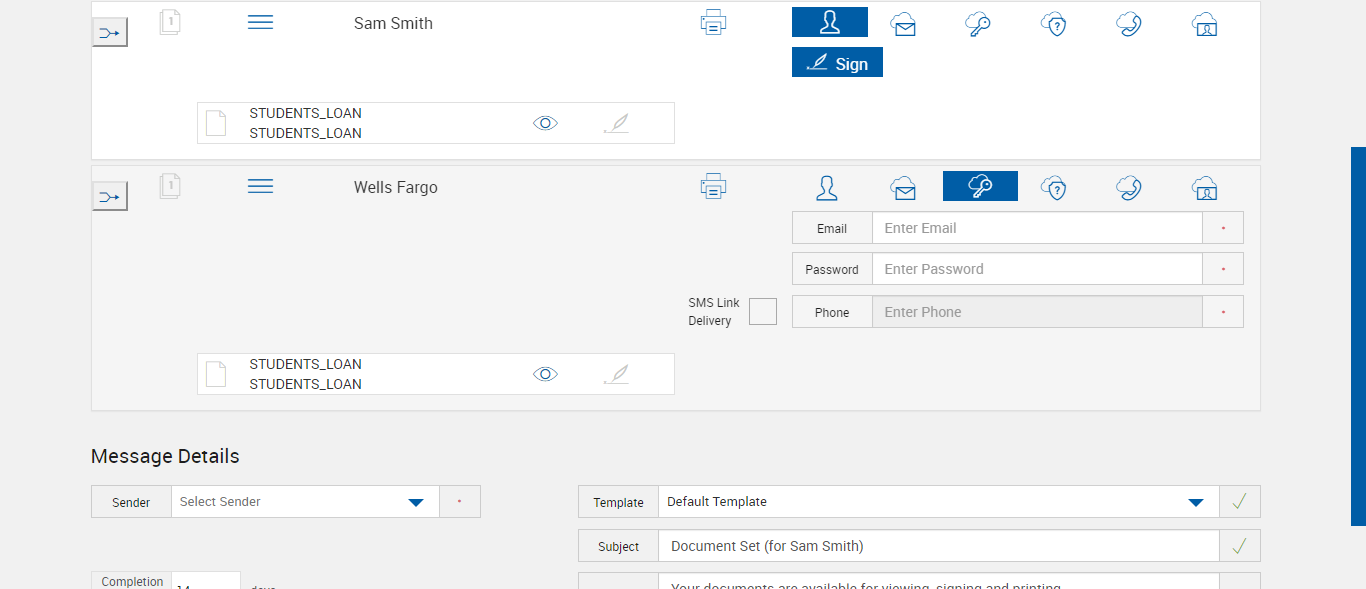
Task: Open the hamburger menu icon for Wells Fargo
Action: pyautogui.click(x=260, y=186)
